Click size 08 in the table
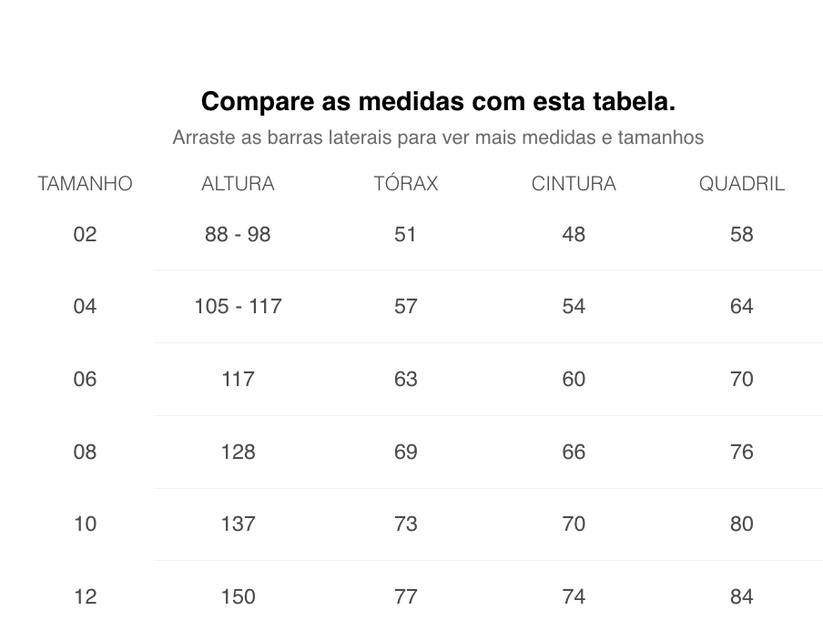This screenshot has height=641, width=823. [x=85, y=452]
